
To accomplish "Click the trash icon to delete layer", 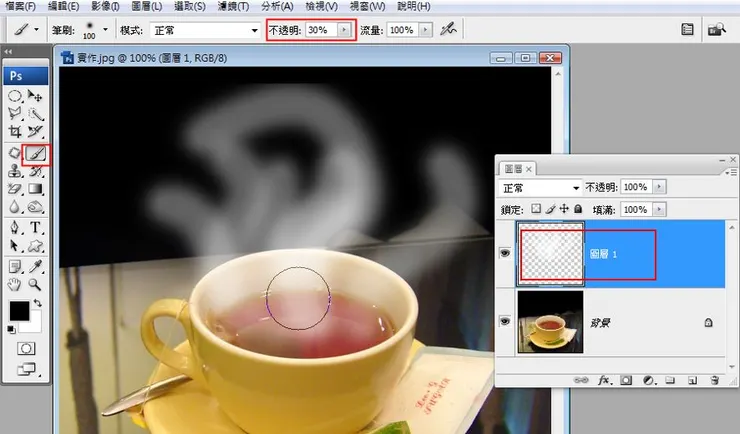I will coord(714,380).
